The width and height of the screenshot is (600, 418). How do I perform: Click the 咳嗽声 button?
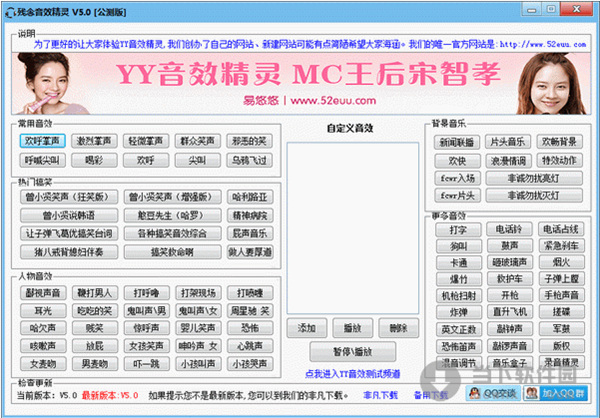click(43, 346)
